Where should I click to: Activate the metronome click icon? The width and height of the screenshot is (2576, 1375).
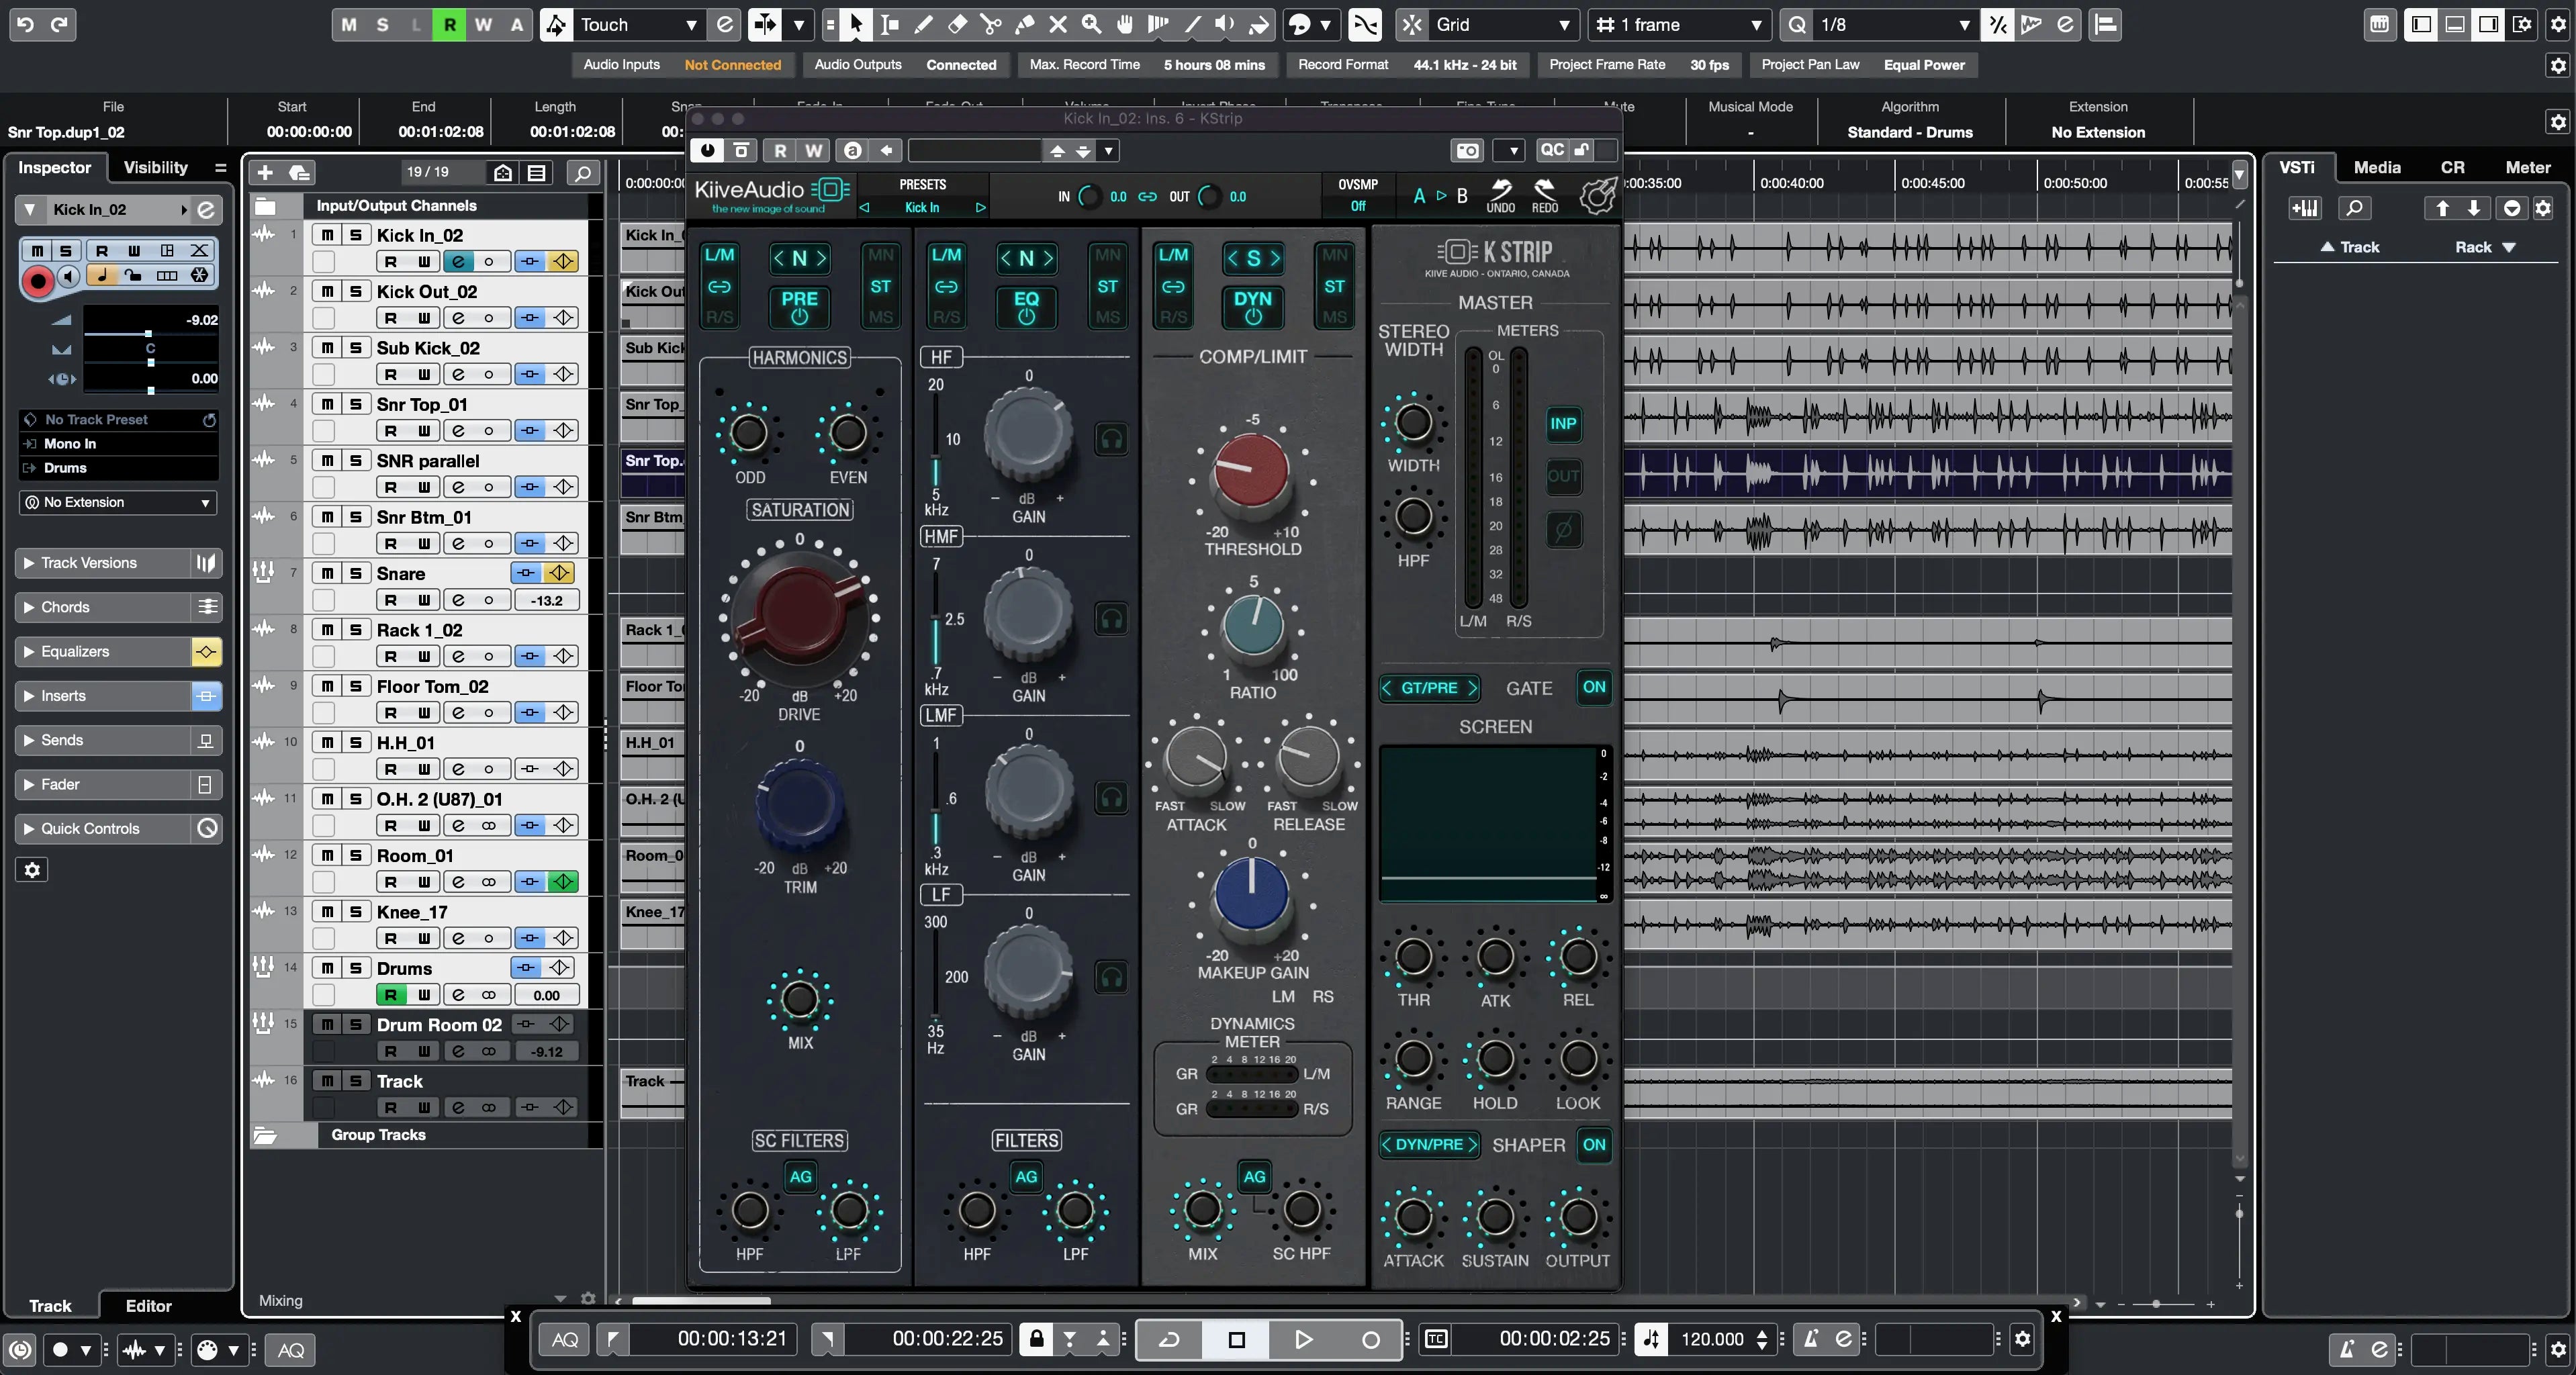(1810, 1339)
